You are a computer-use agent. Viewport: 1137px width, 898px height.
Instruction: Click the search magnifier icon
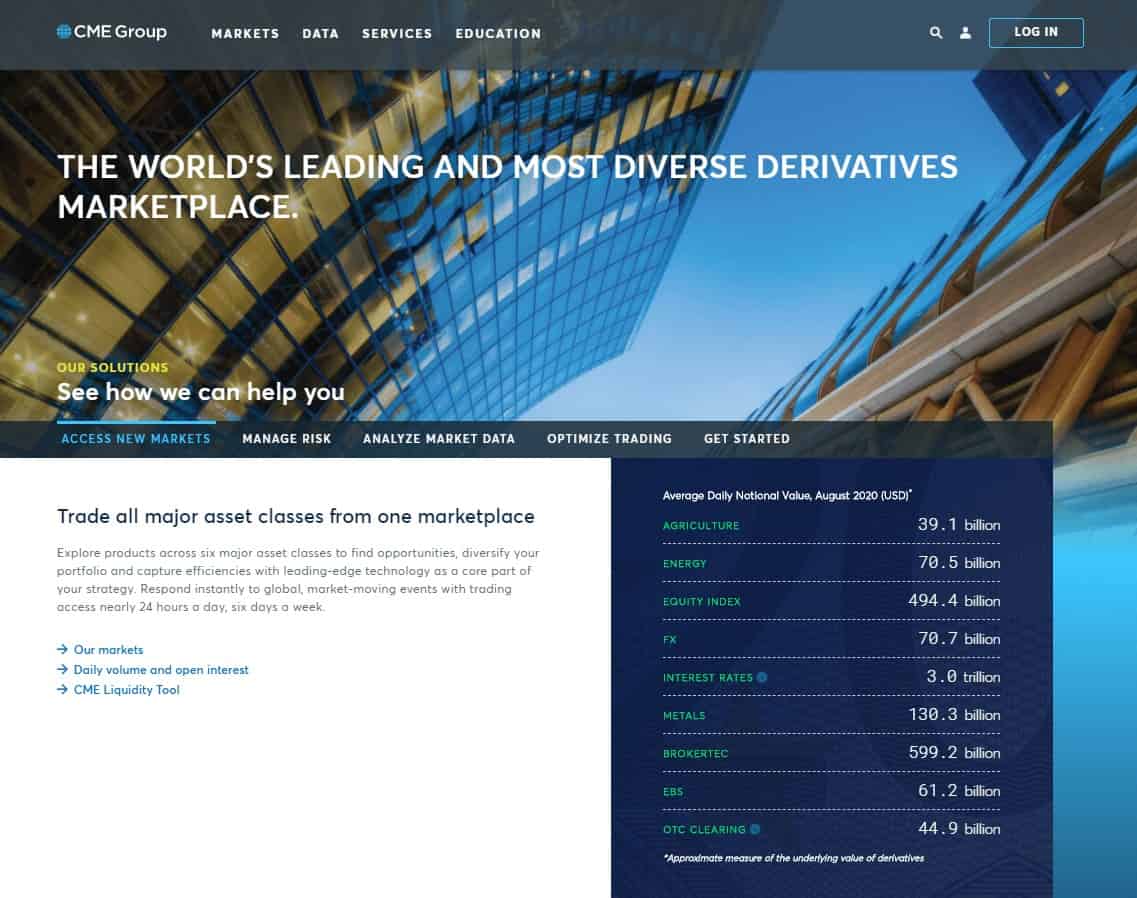click(x=936, y=33)
